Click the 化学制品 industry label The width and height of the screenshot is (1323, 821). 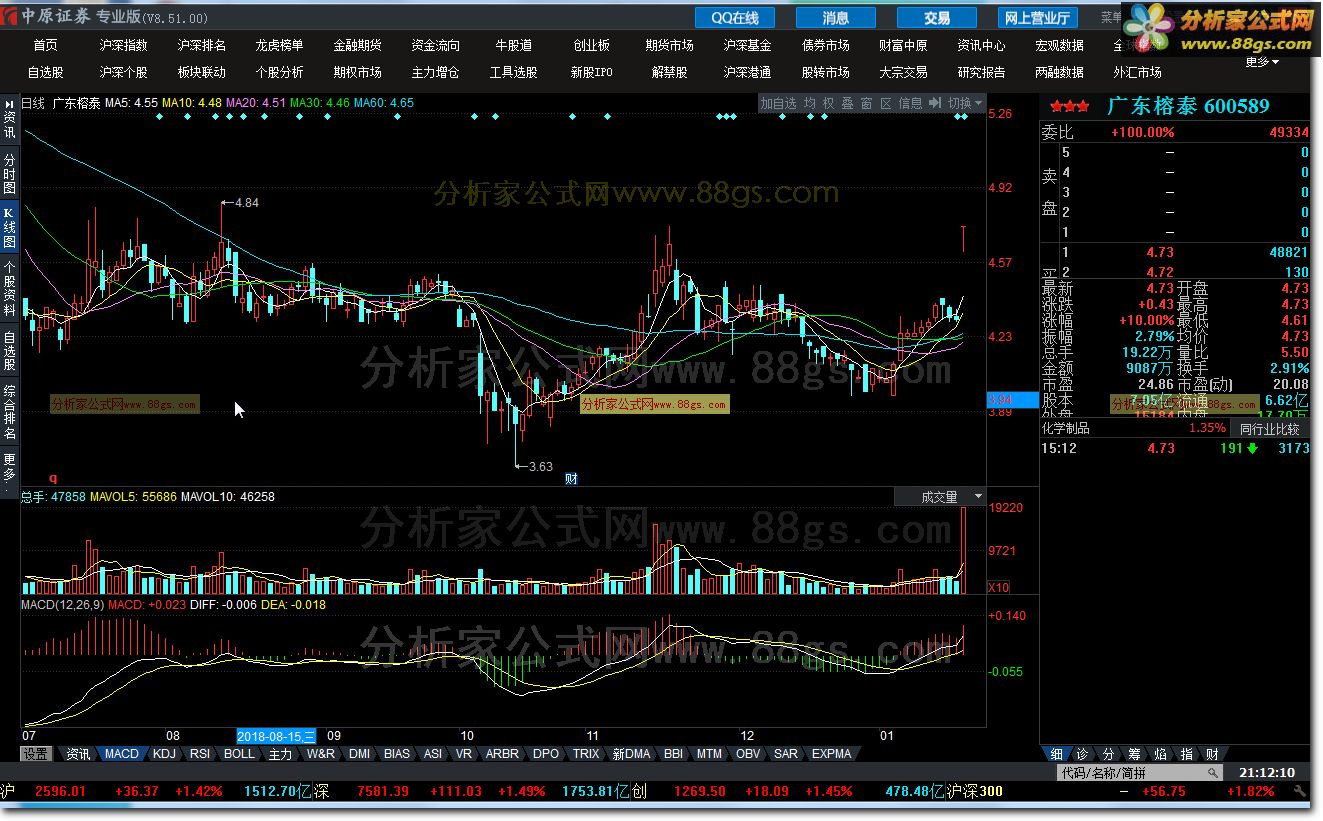click(x=1066, y=428)
